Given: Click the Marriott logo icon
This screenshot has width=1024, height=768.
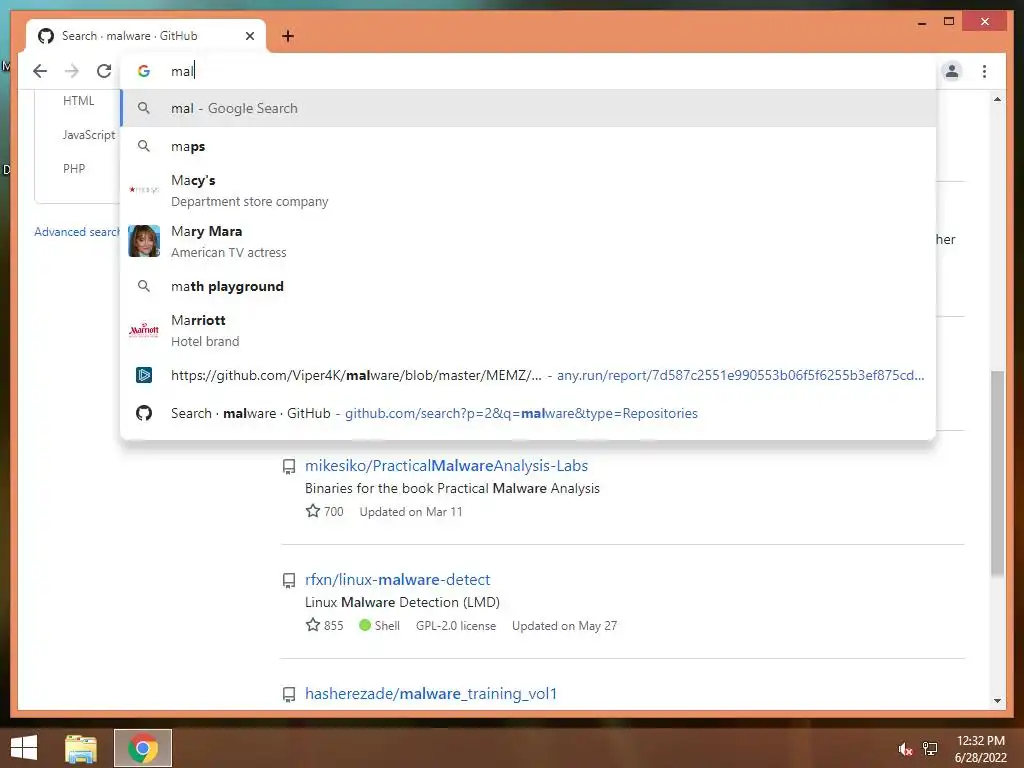Looking at the screenshot, I should click(x=144, y=330).
